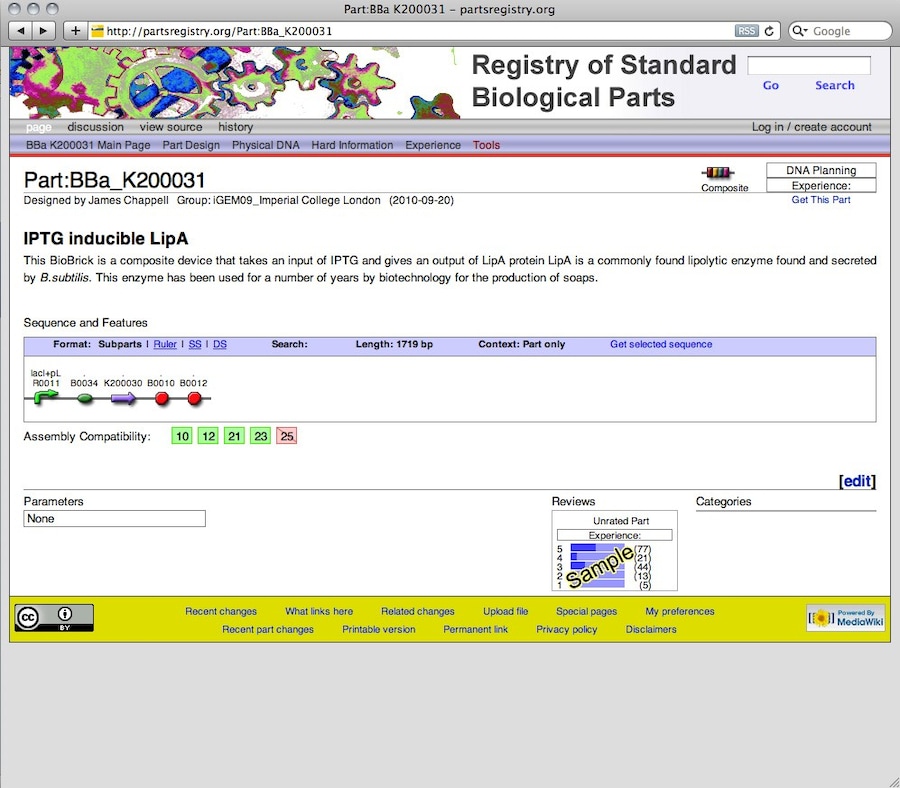Click the green R0011 promoter arrow icon
The width and height of the screenshot is (900, 788).
coord(46,398)
